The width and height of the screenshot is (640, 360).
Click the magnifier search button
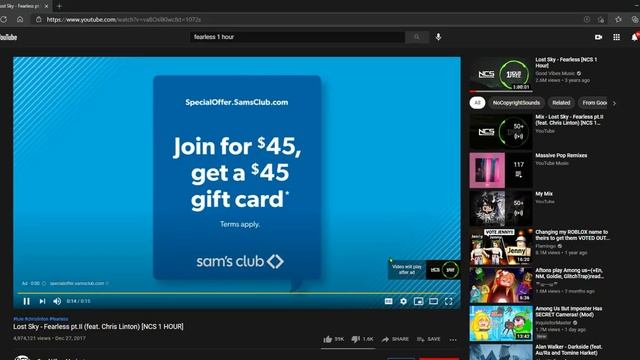(x=417, y=37)
